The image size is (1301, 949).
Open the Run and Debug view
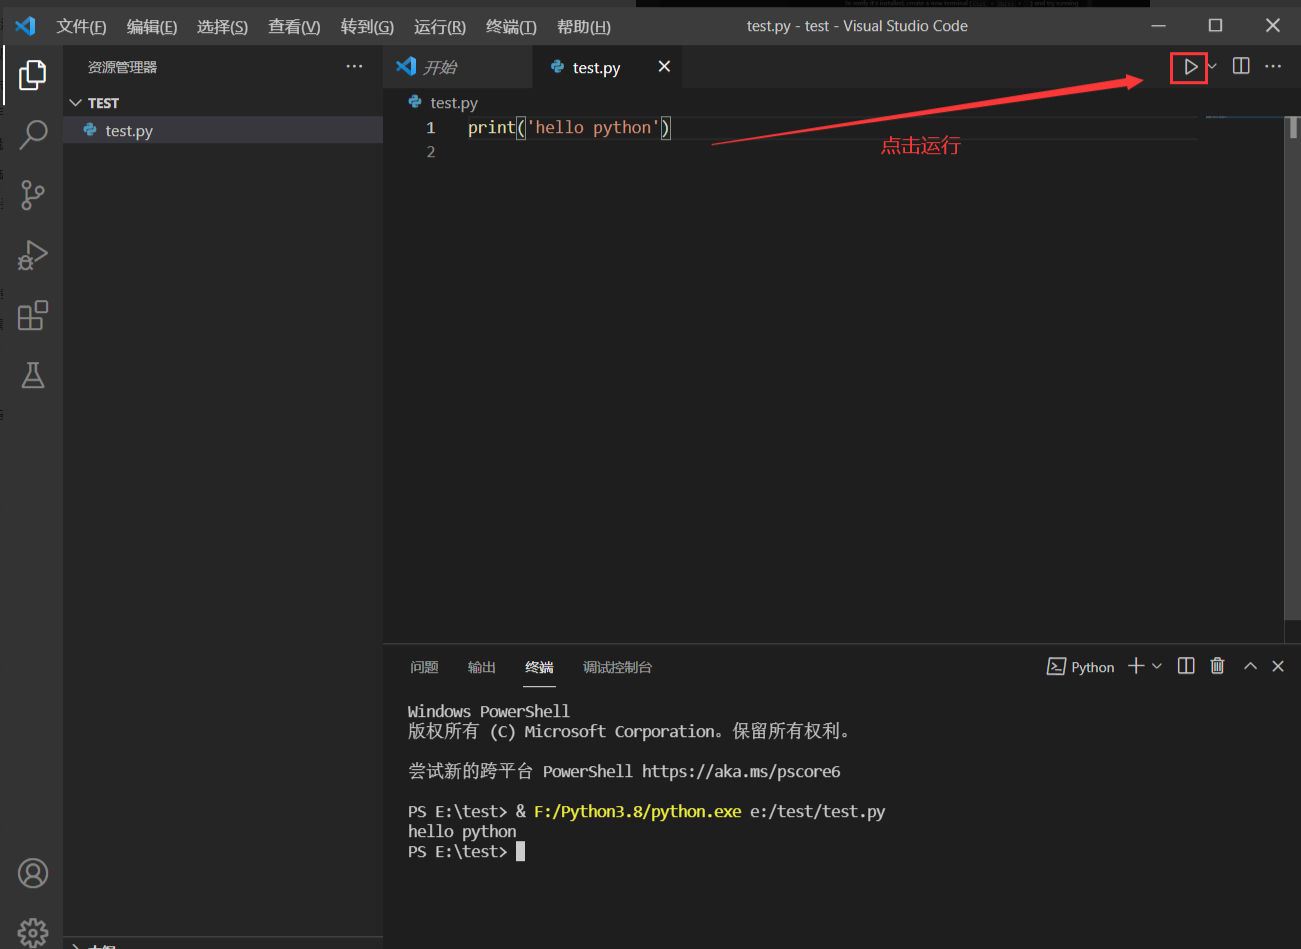(x=33, y=255)
